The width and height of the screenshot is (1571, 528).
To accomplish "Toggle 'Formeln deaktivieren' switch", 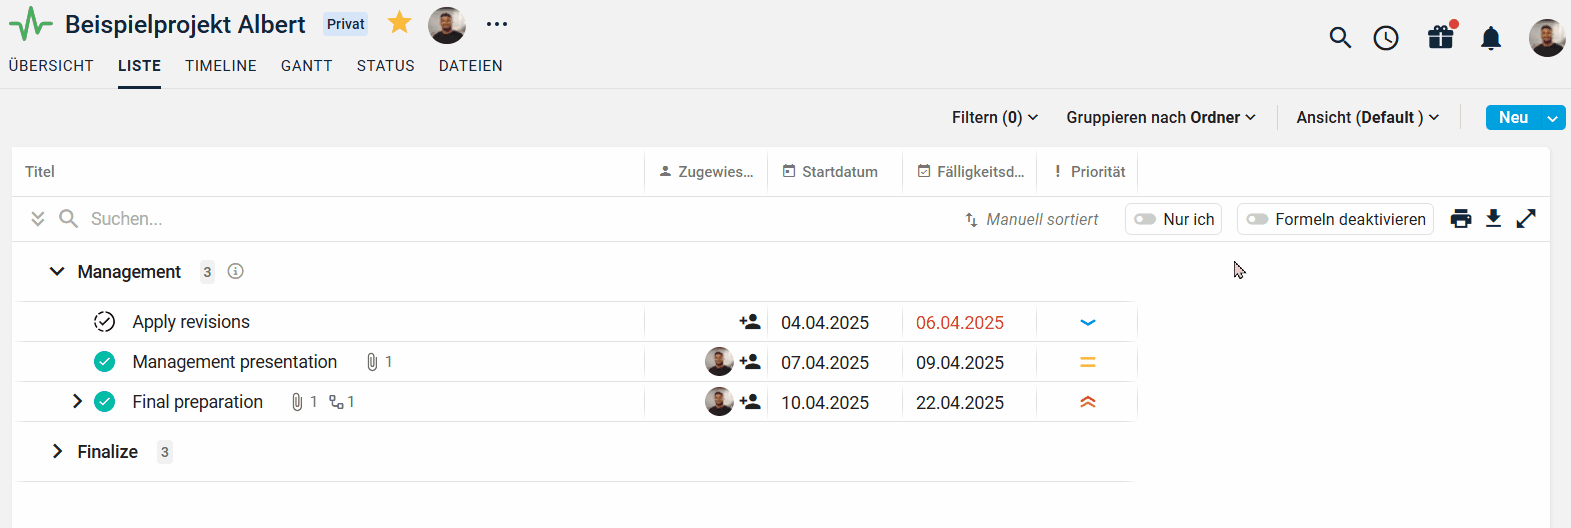I will point(1258,219).
